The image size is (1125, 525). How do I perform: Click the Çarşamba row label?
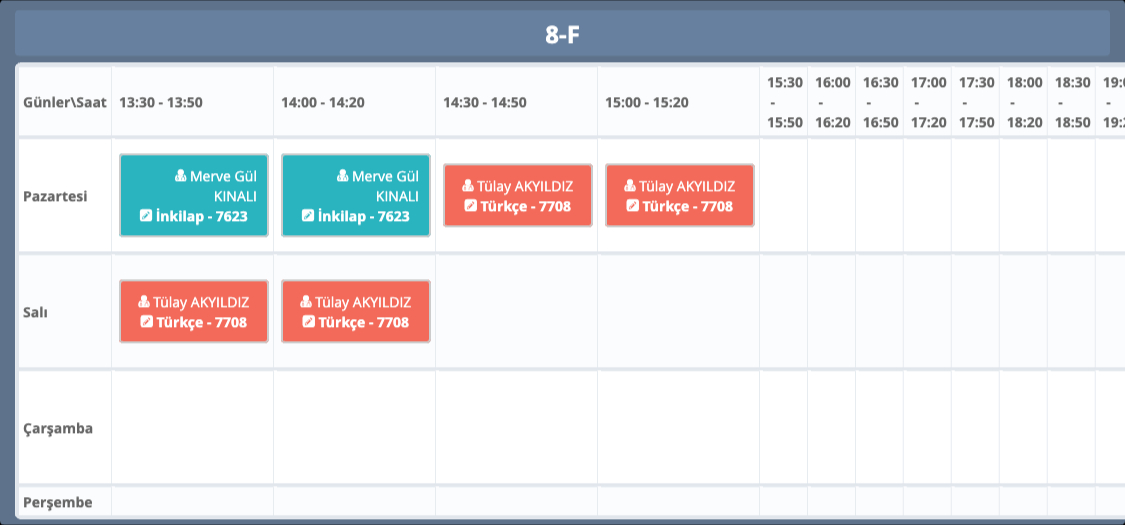click(x=58, y=428)
